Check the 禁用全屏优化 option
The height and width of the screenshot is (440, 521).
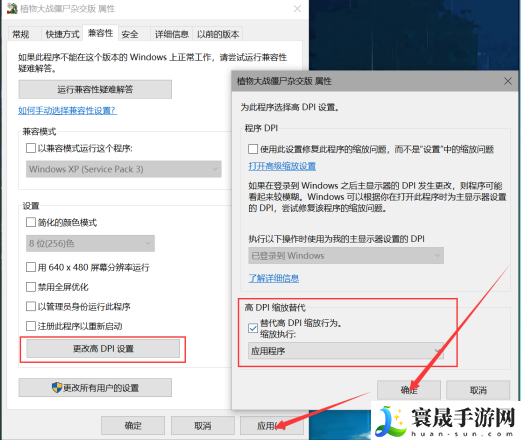[31, 287]
